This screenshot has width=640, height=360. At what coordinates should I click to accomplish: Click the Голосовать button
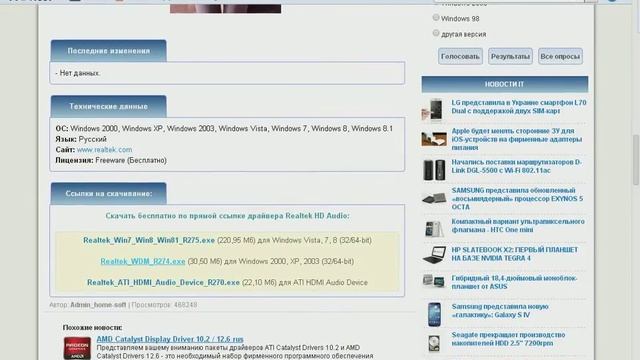pos(460,56)
